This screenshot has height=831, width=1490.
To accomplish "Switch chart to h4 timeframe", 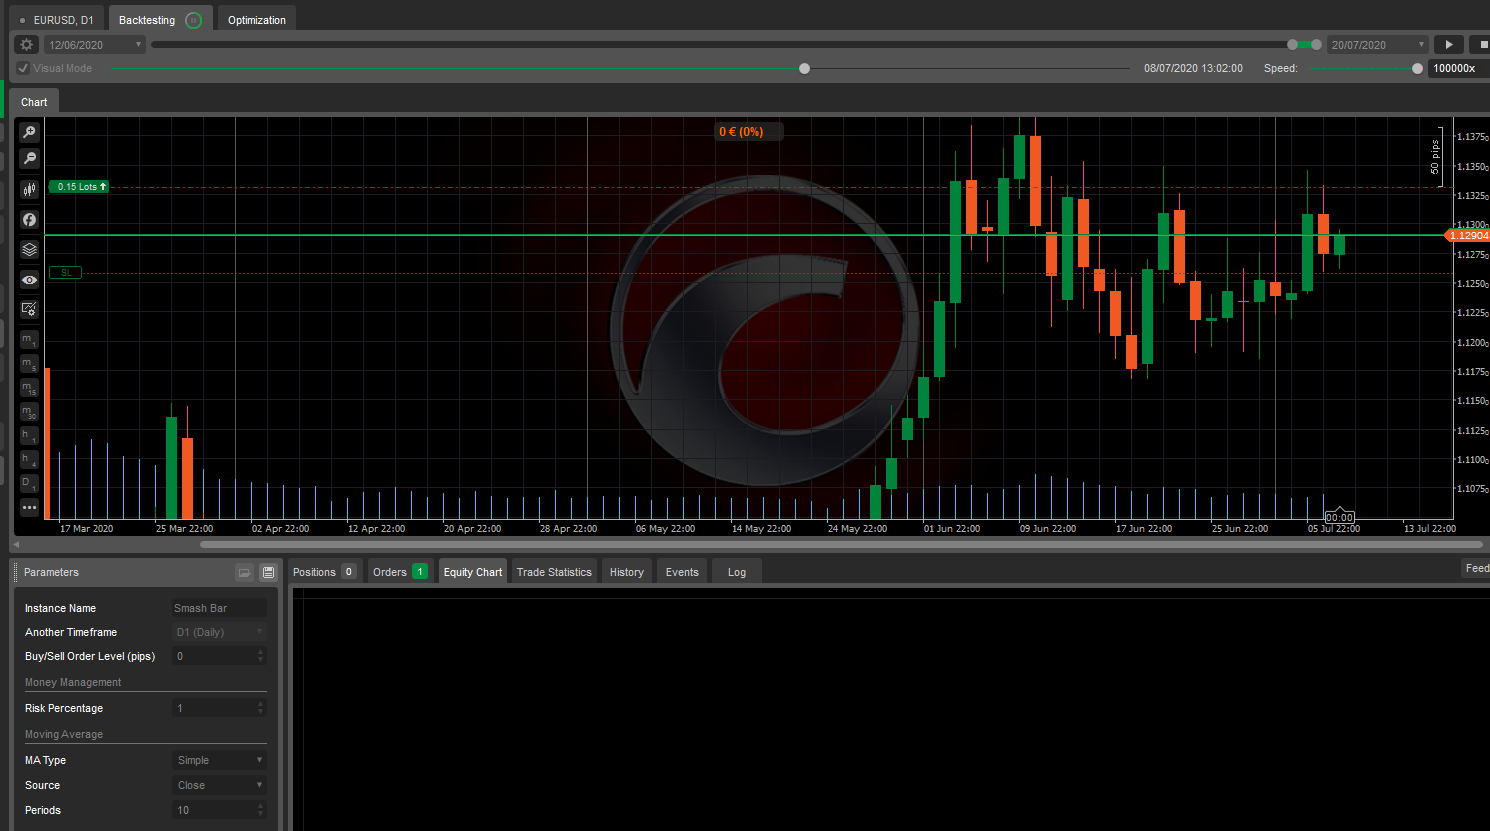I will tap(29, 460).
